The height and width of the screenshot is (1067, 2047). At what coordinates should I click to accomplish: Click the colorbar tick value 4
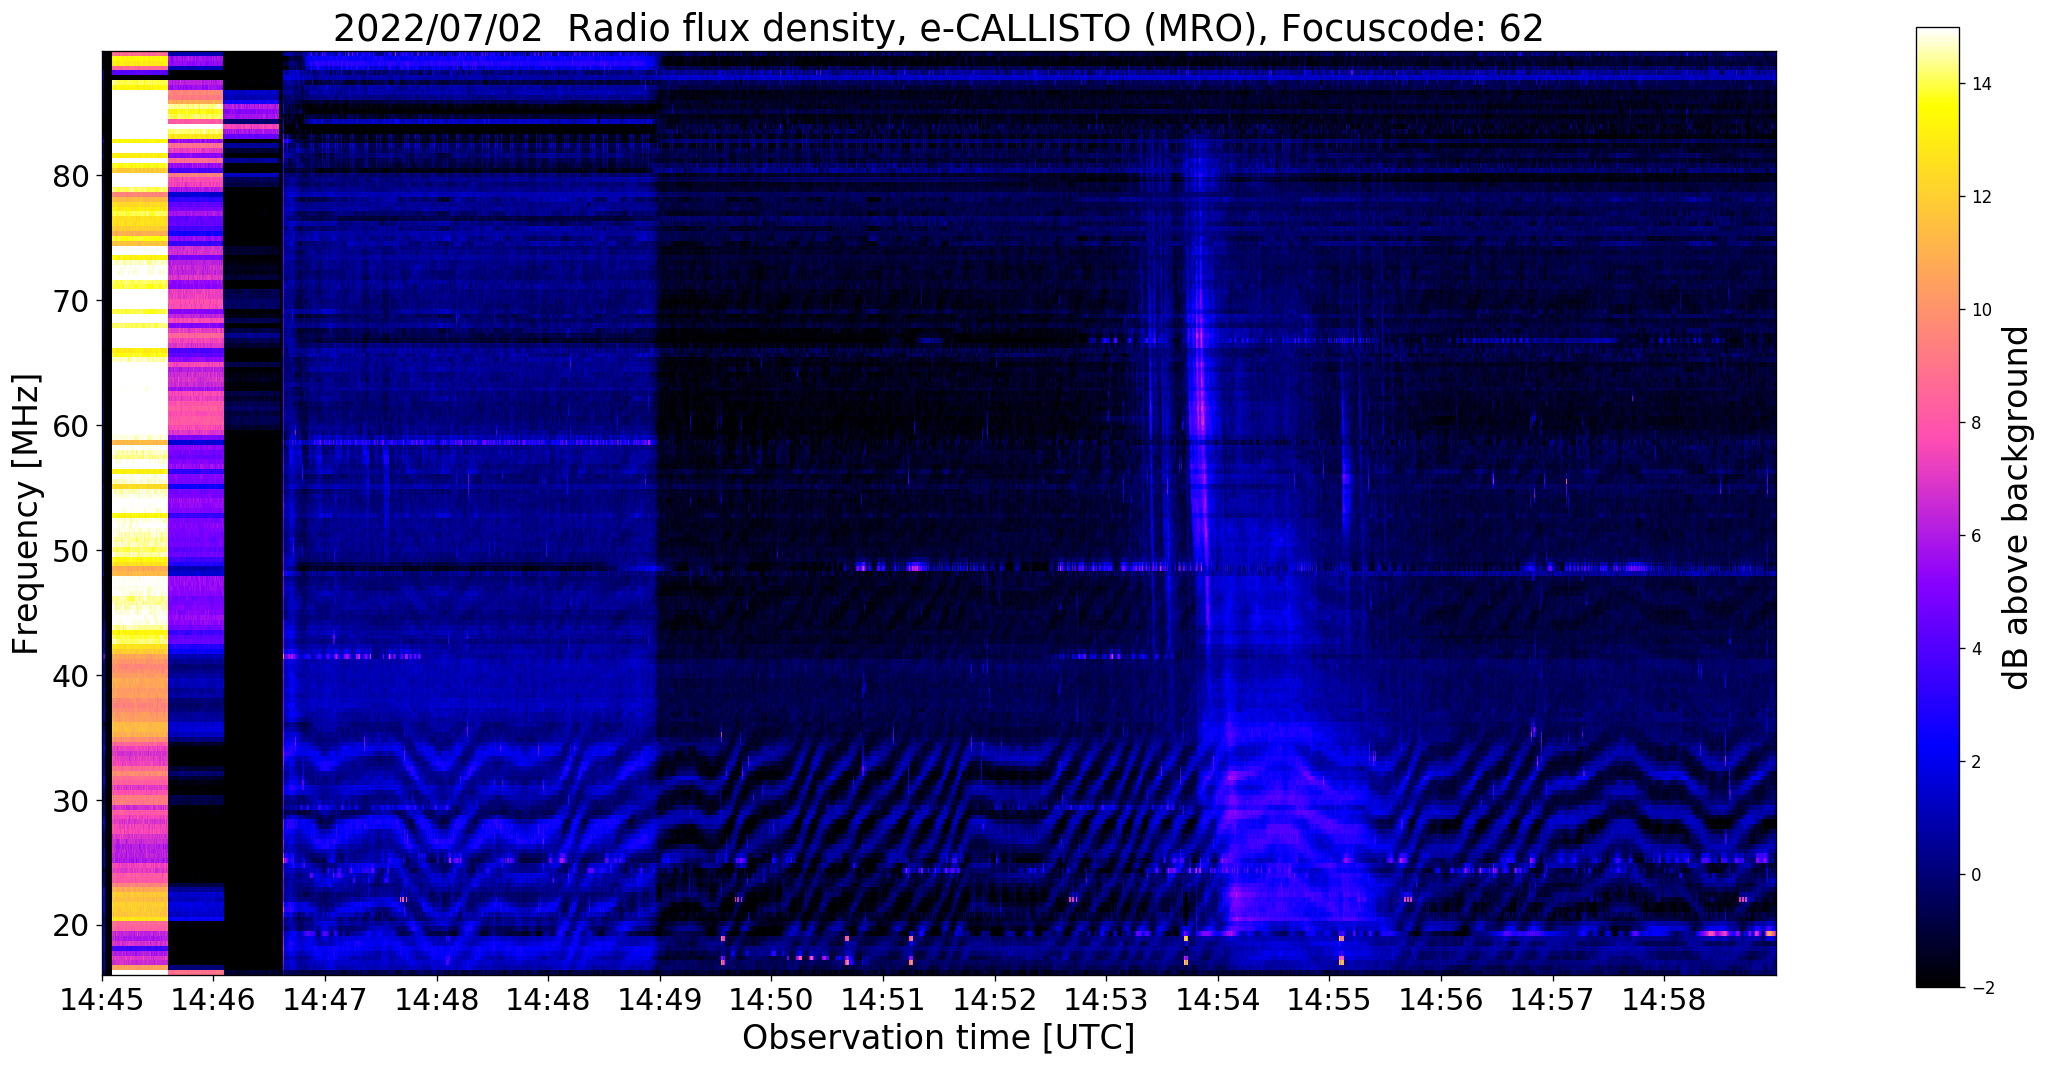(1976, 649)
